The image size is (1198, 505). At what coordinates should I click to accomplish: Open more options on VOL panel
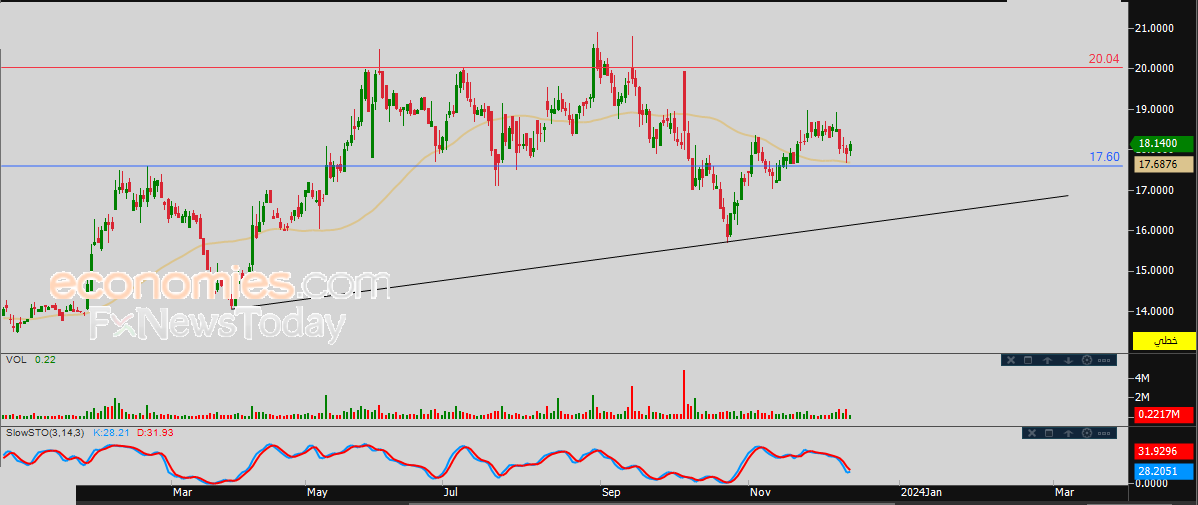tap(1104, 360)
